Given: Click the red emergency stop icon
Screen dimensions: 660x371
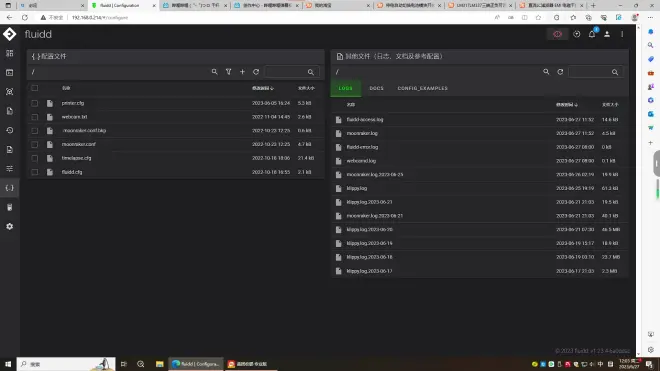Looking at the screenshot, I should (557, 34).
